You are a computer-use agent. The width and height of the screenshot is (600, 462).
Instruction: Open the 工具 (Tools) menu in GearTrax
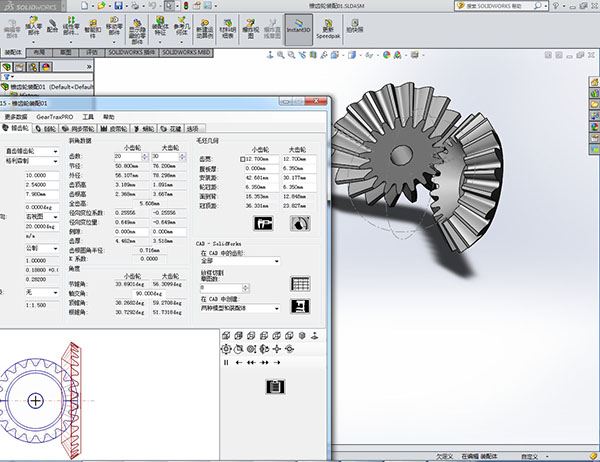tap(88, 117)
